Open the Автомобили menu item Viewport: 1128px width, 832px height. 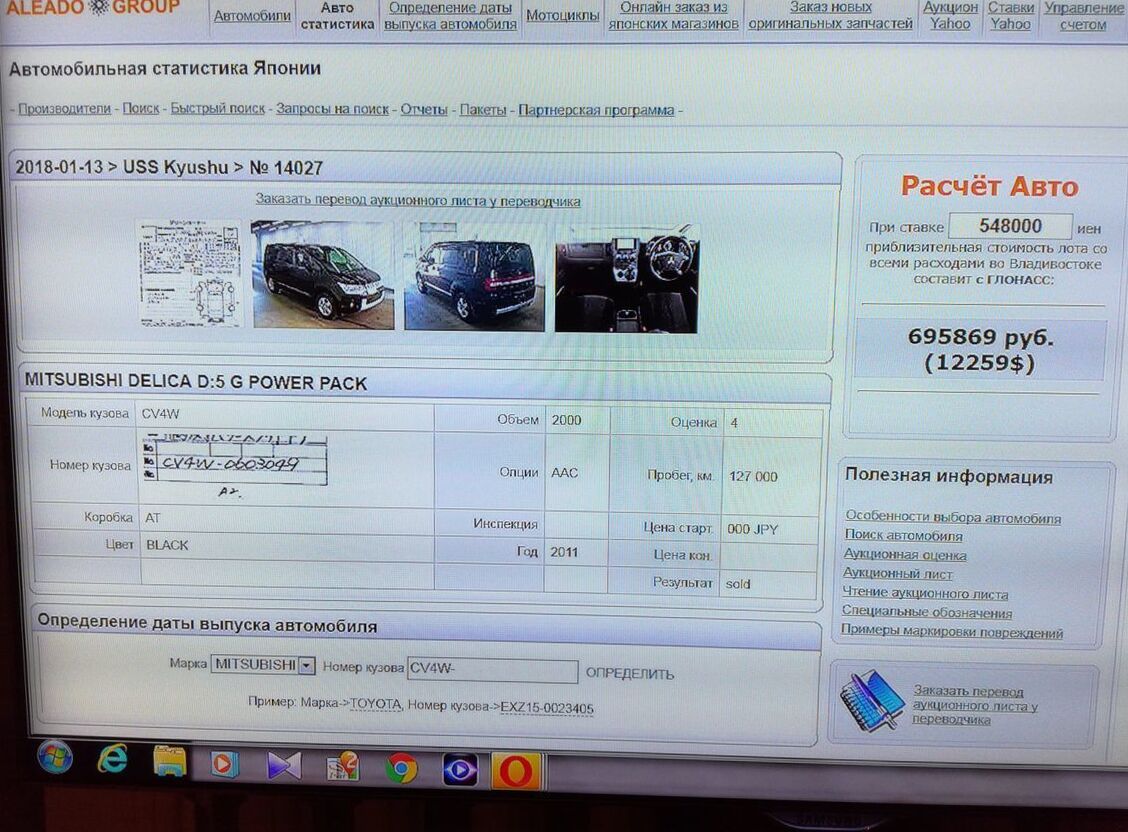[x=252, y=15]
